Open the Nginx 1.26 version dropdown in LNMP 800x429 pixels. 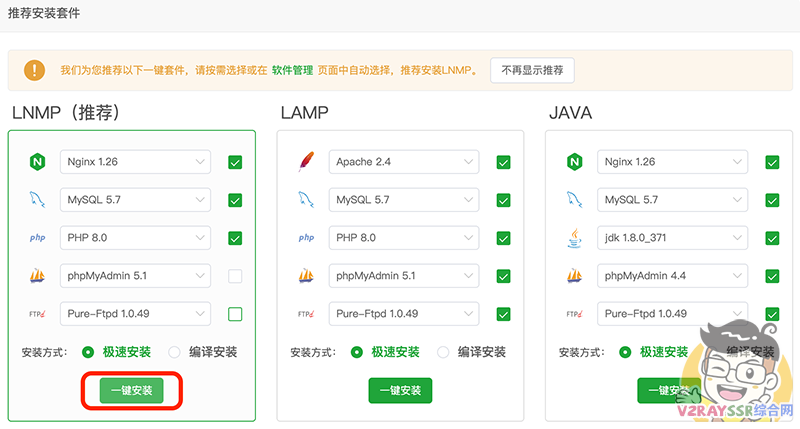coord(135,162)
